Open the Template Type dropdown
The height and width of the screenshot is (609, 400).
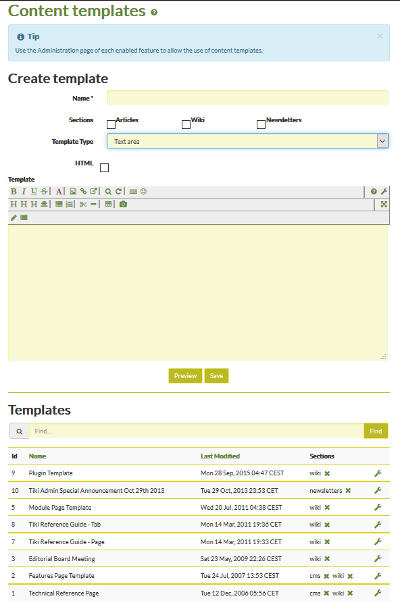tap(248, 141)
